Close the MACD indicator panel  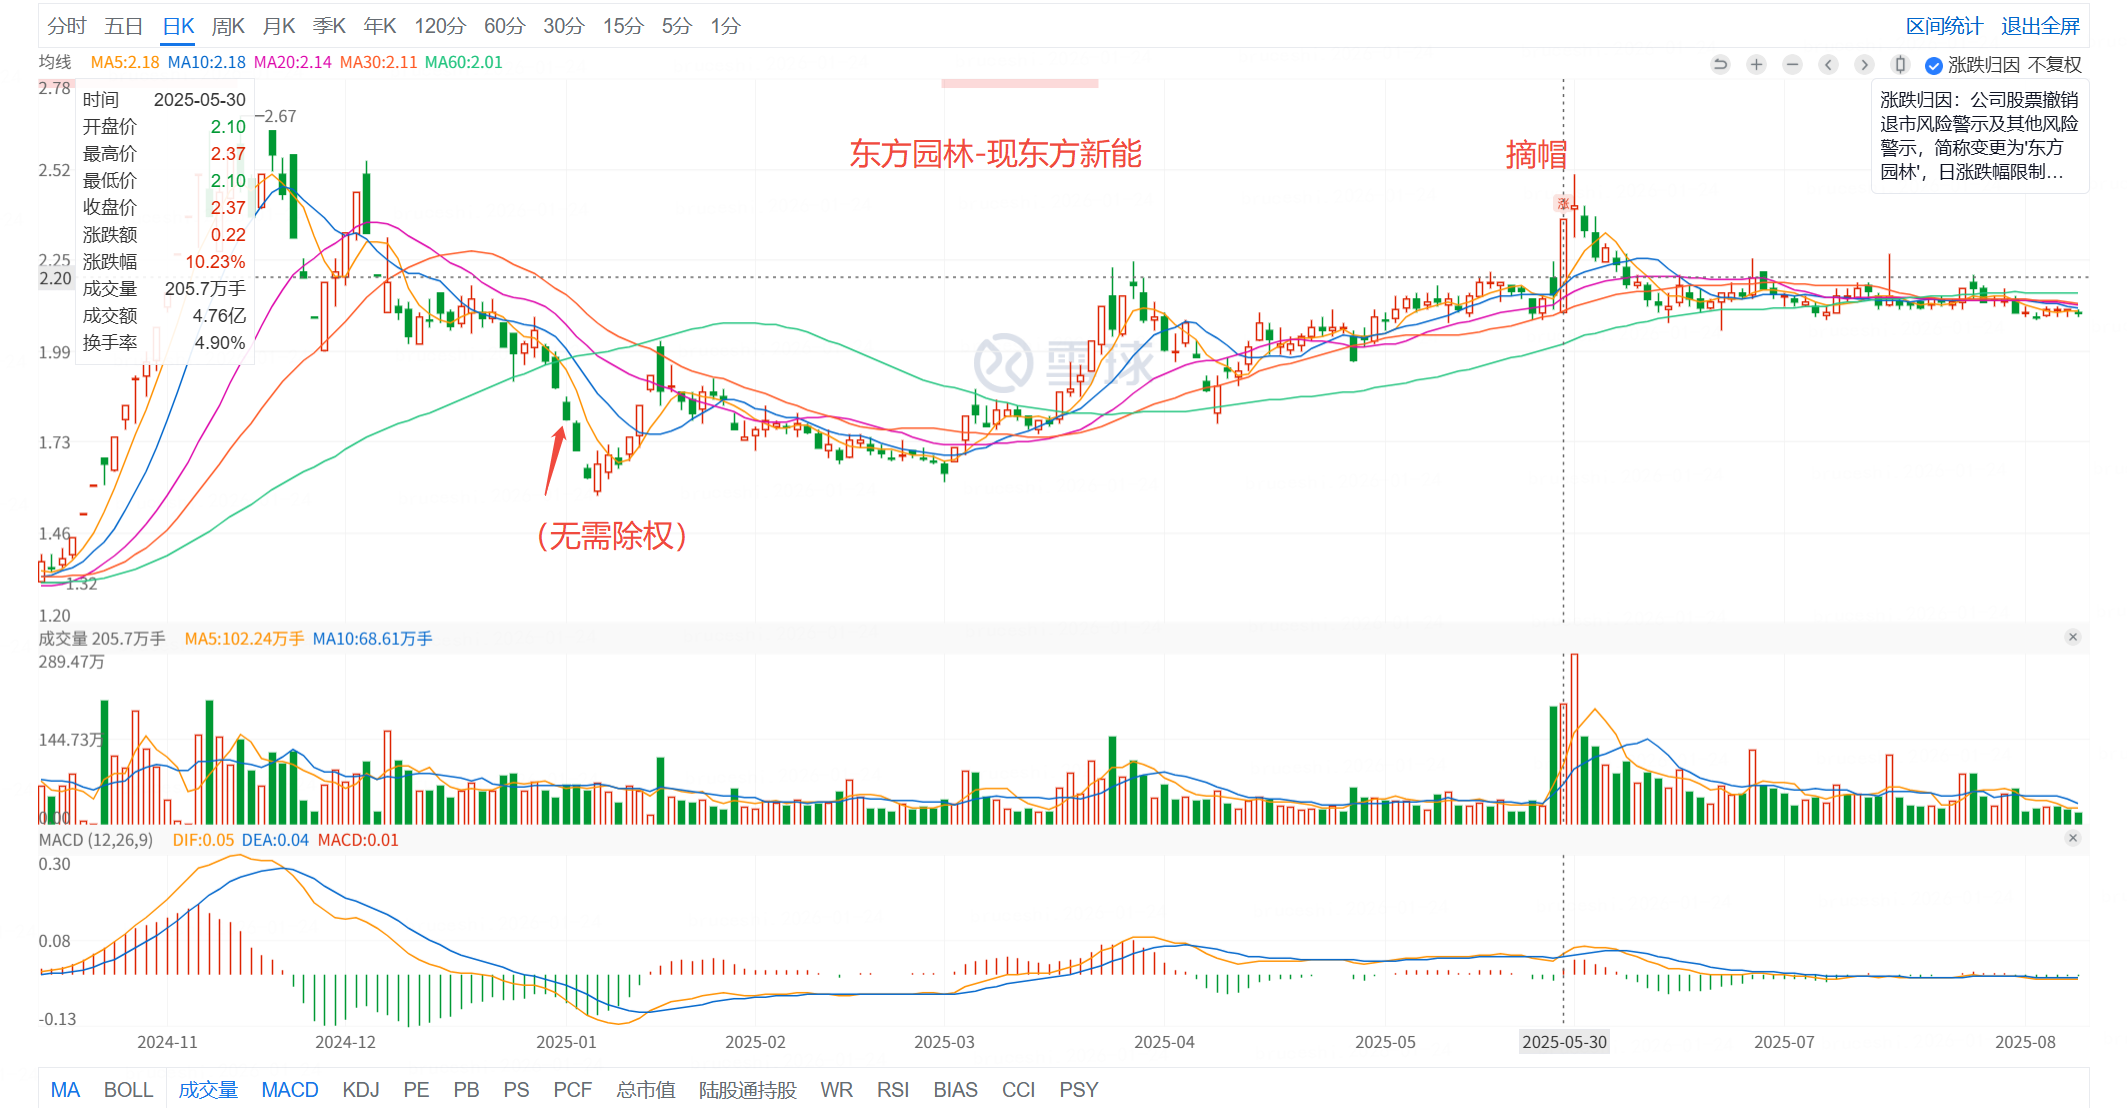[2073, 839]
